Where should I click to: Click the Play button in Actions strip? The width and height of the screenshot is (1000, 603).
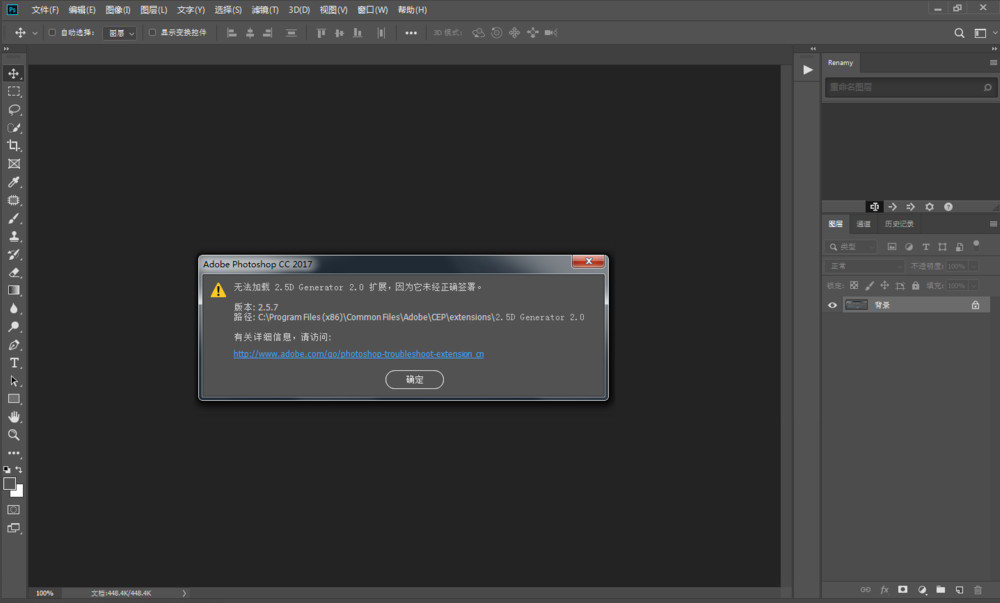click(808, 70)
